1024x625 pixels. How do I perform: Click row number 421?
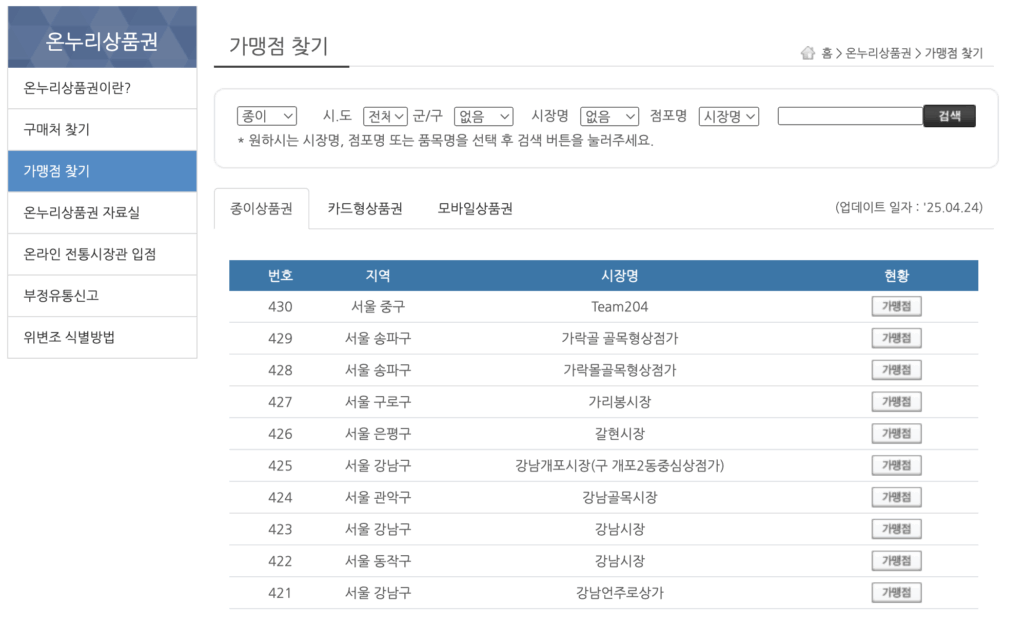coord(280,593)
